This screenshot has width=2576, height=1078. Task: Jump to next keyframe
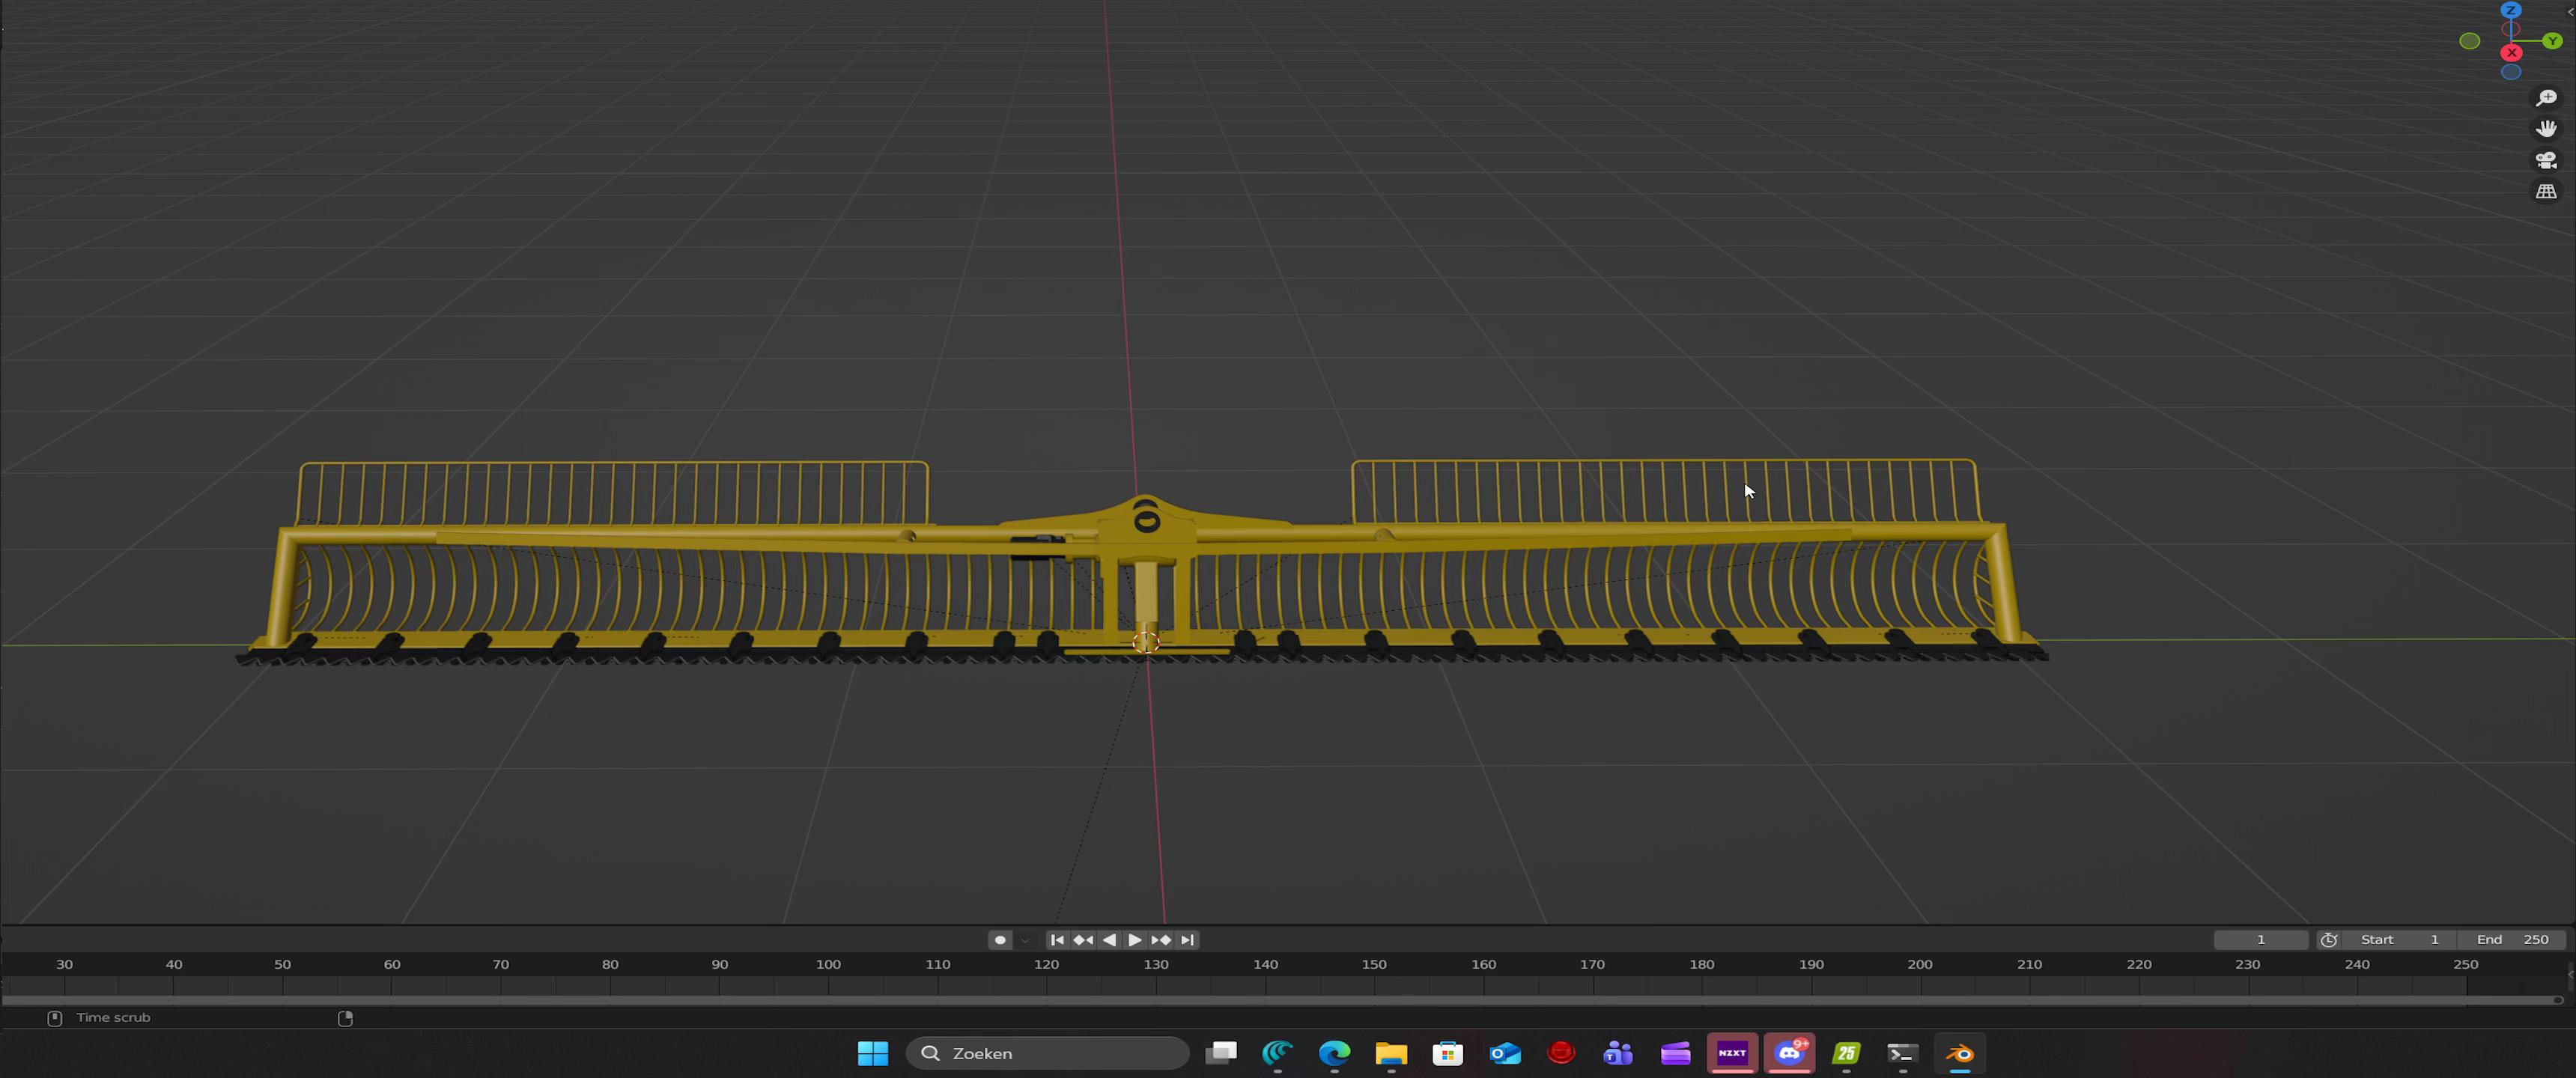click(1161, 940)
